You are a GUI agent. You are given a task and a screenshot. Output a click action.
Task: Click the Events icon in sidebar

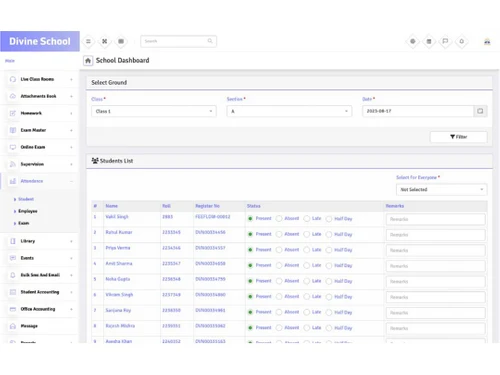13,258
